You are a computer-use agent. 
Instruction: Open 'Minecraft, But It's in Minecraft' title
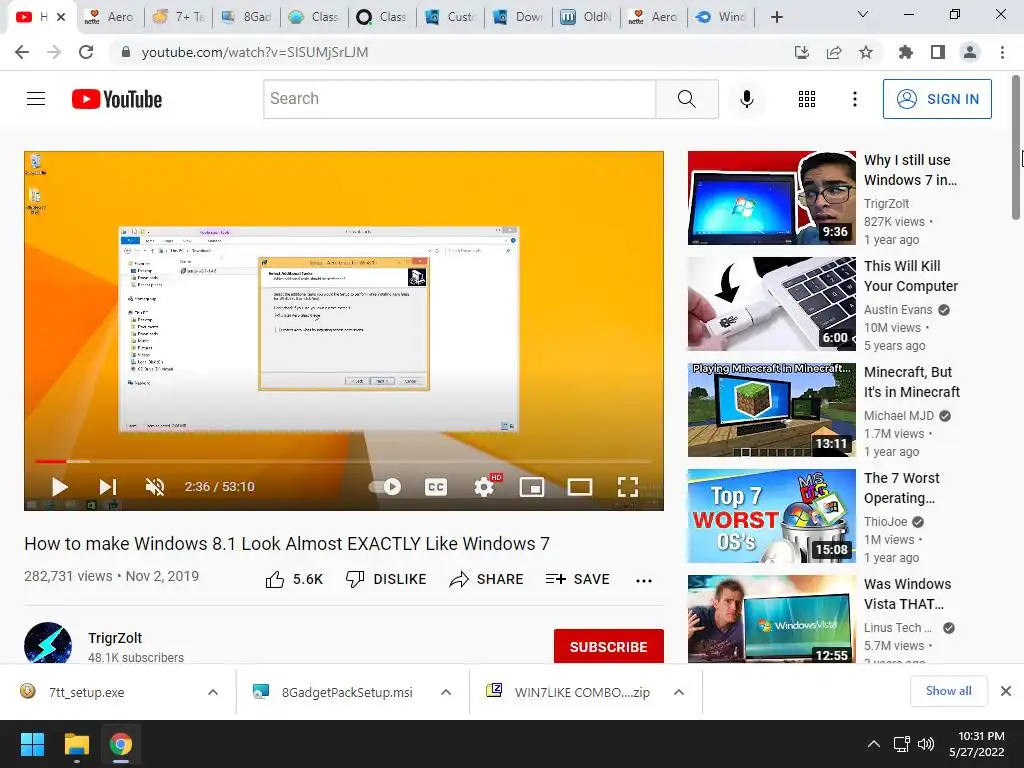tap(912, 382)
